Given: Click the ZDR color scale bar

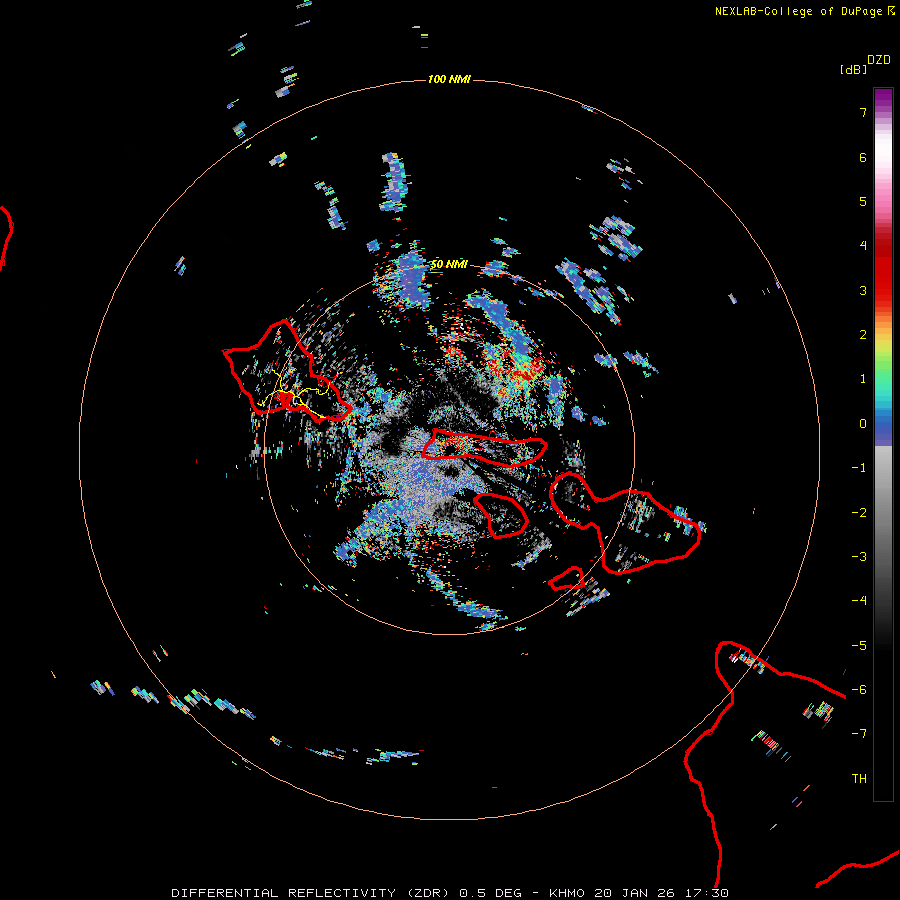Looking at the screenshot, I should 883,444.
